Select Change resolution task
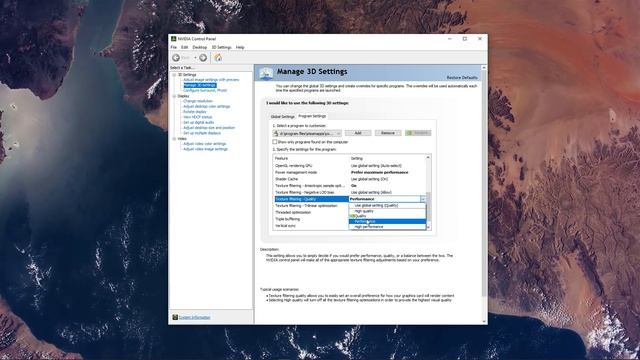Image resolution: width=640 pixels, height=360 pixels. point(198,101)
